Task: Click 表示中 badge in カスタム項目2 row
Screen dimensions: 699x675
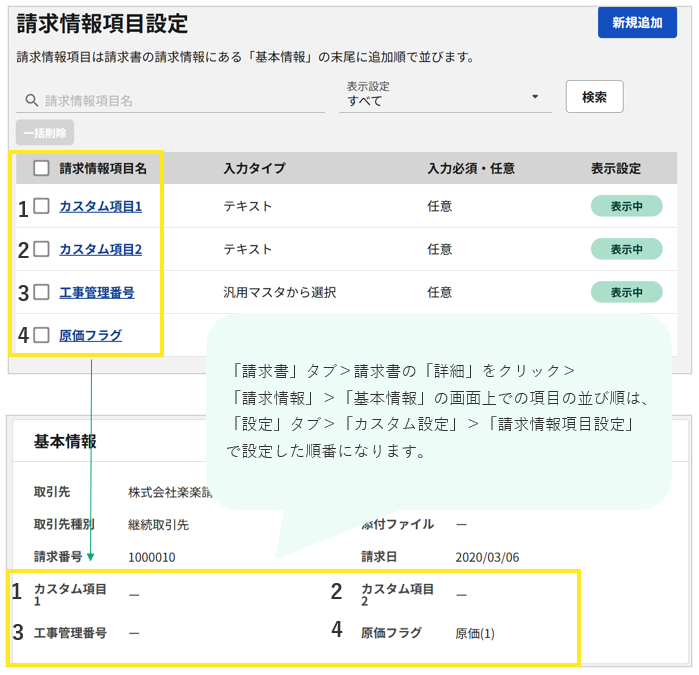Action: point(626,249)
